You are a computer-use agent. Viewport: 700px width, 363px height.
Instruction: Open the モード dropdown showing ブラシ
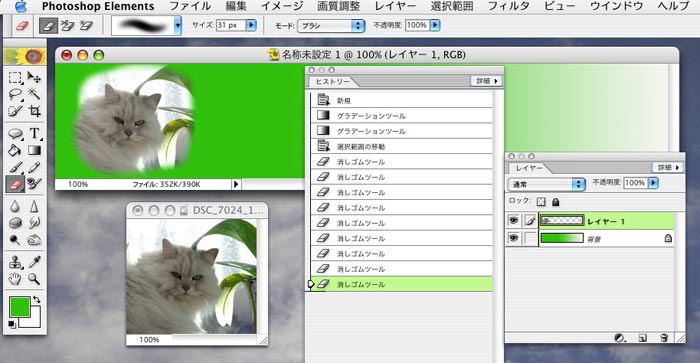[x=331, y=25]
